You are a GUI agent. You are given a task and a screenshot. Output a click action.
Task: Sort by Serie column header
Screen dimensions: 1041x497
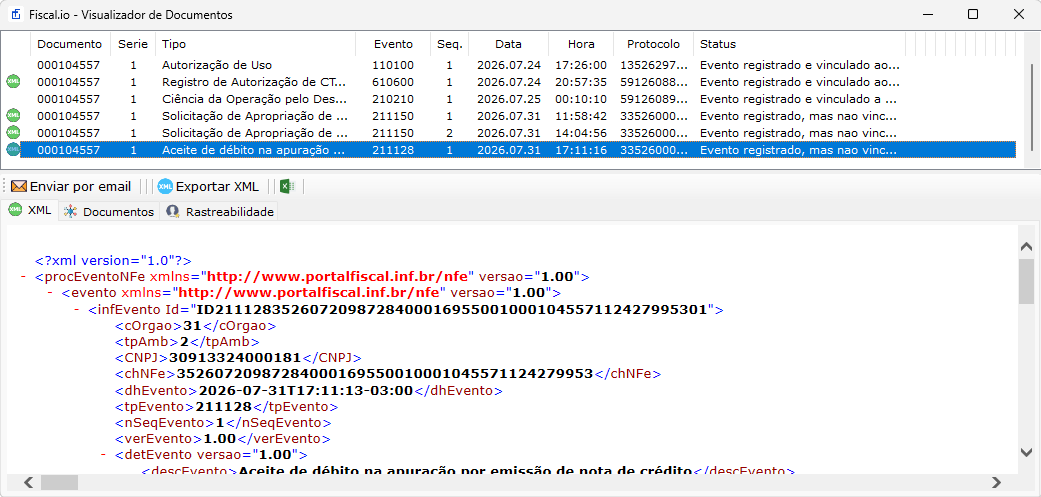tap(133, 44)
